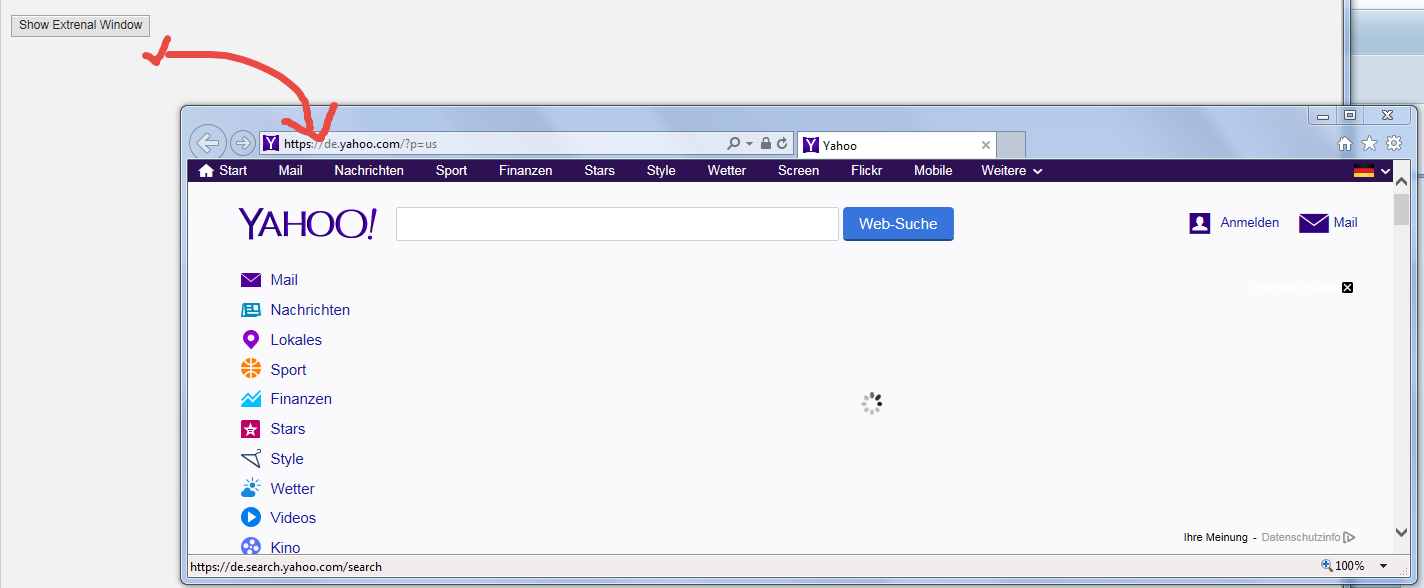This screenshot has height=588, width=1424.
Task: Click the sidebar Videos play icon
Action: (x=251, y=518)
